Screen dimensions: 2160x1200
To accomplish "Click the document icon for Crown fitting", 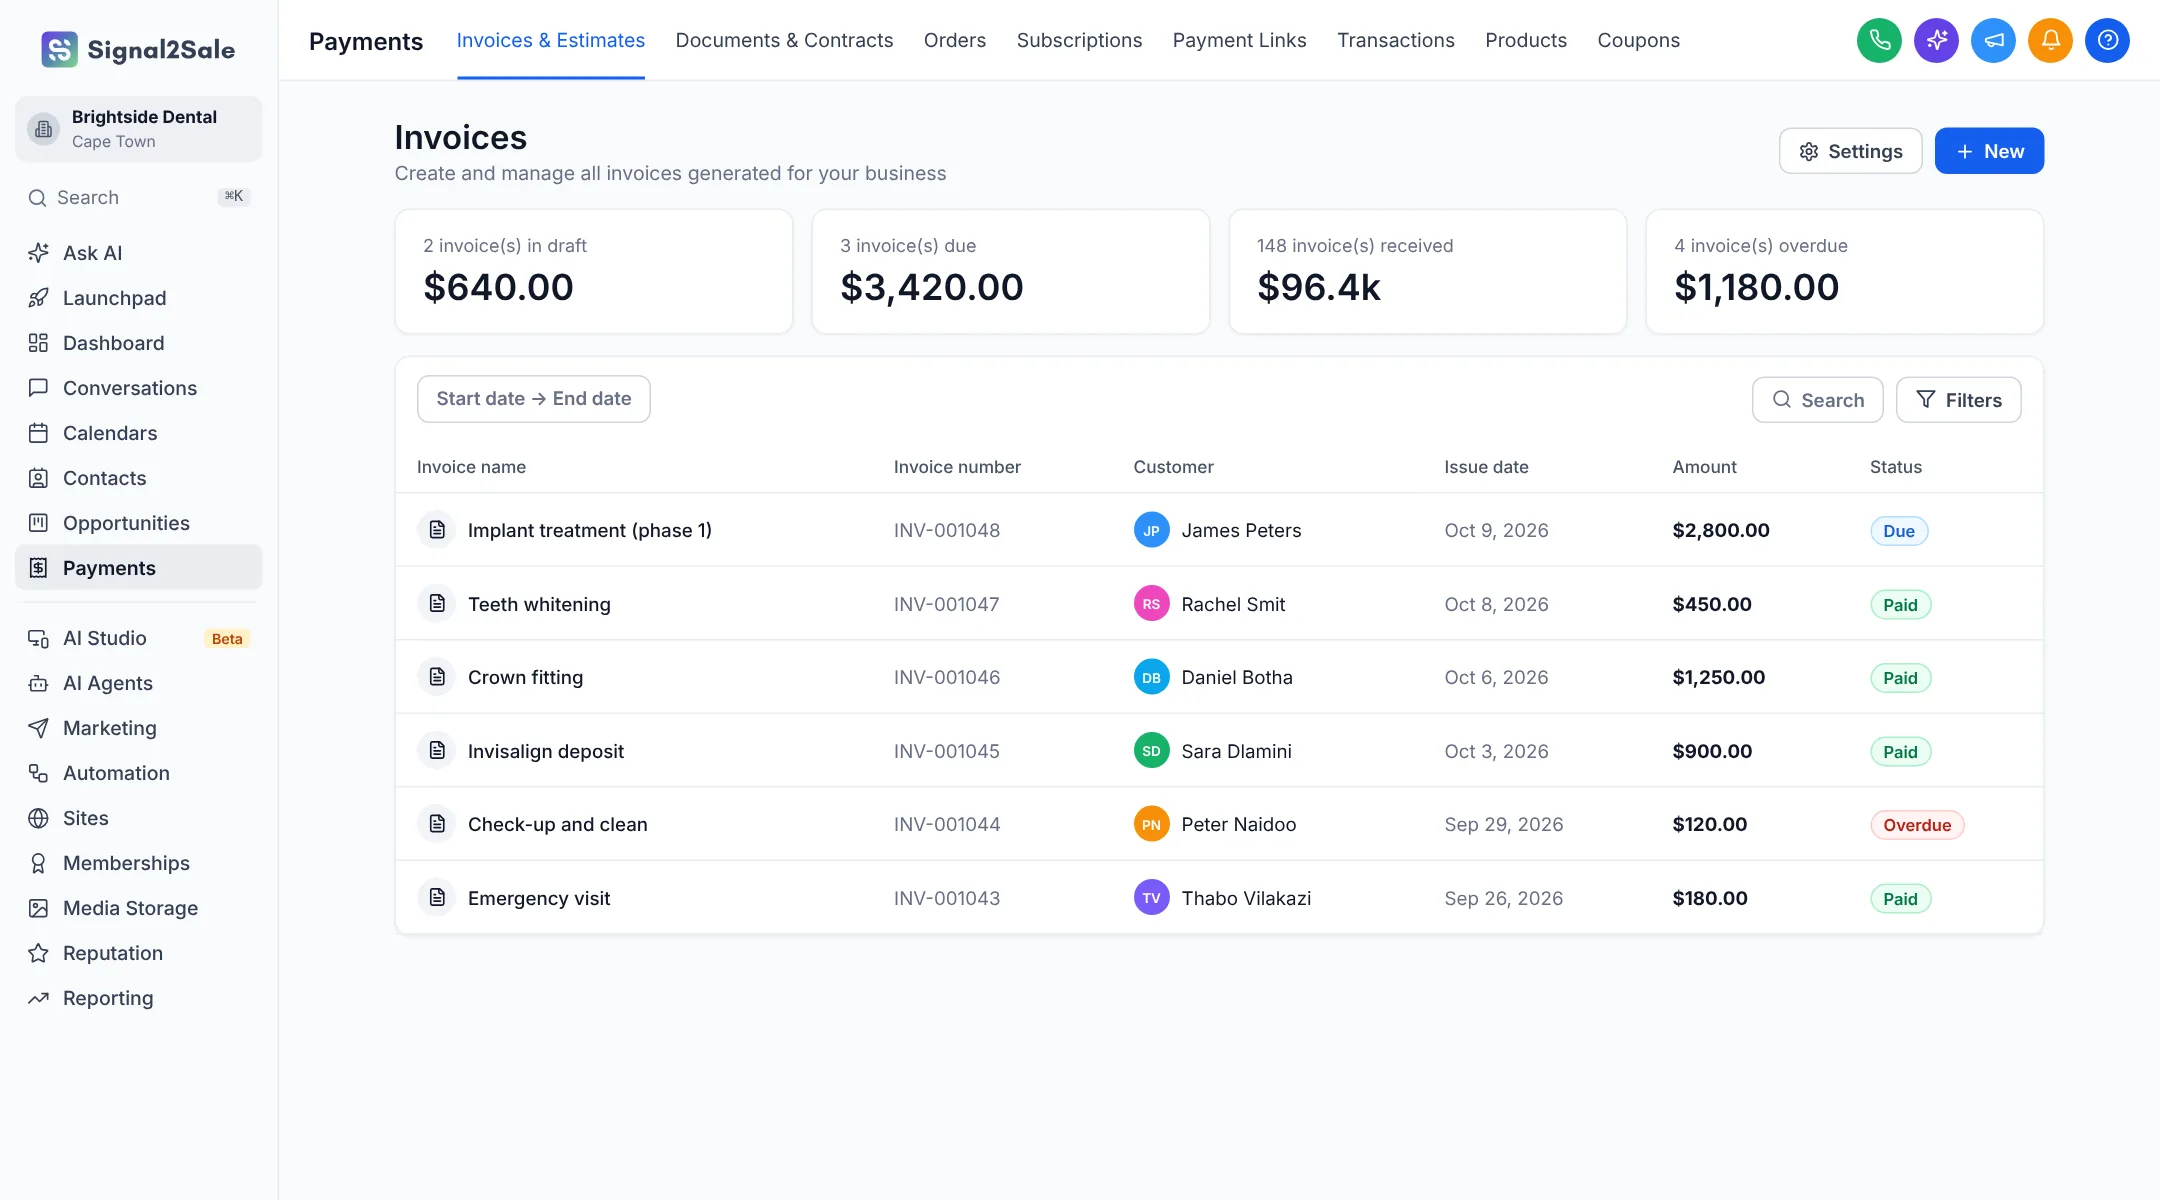I will (x=437, y=677).
